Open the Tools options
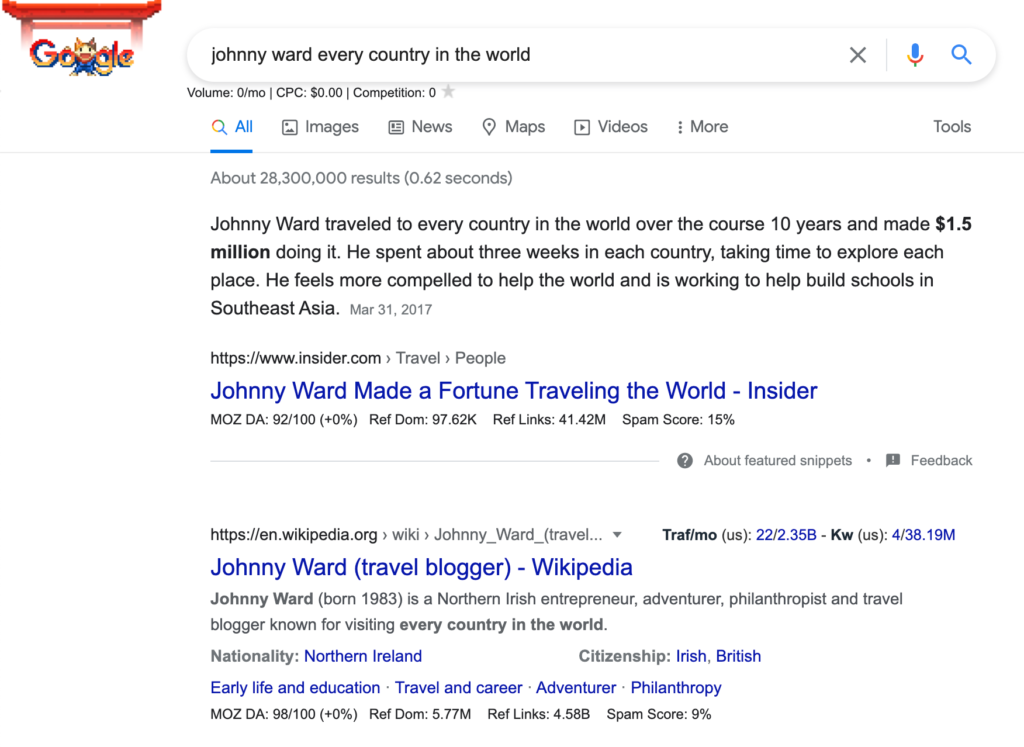Image resolution: width=1024 pixels, height=747 pixels. click(952, 127)
